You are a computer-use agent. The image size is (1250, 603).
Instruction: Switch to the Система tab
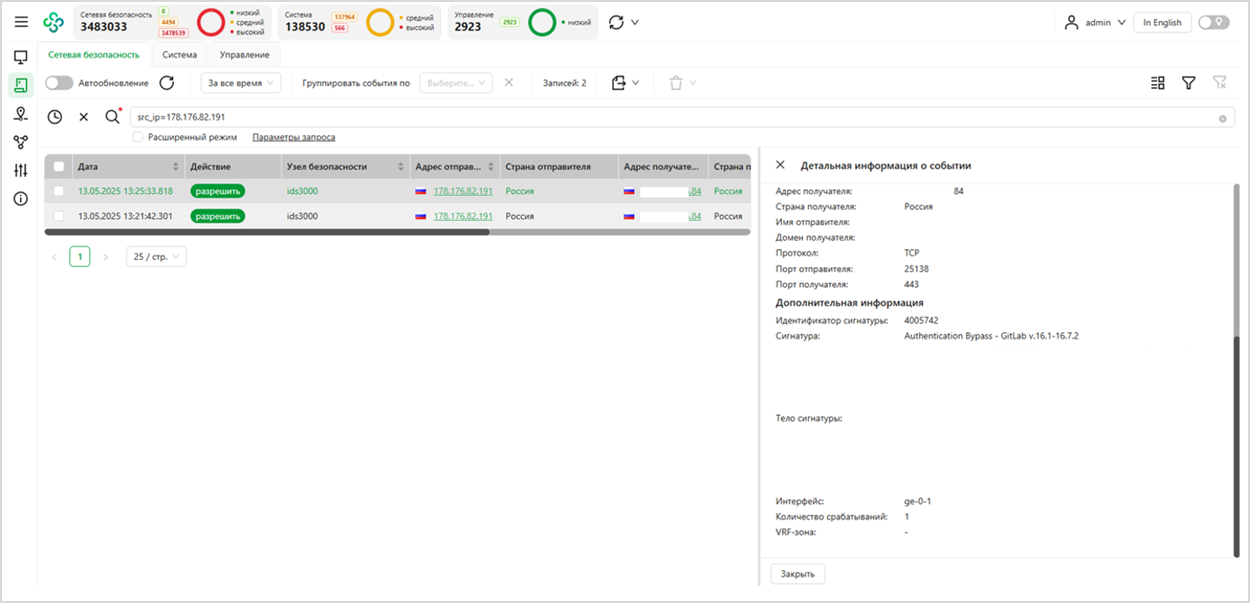(x=180, y=55)
